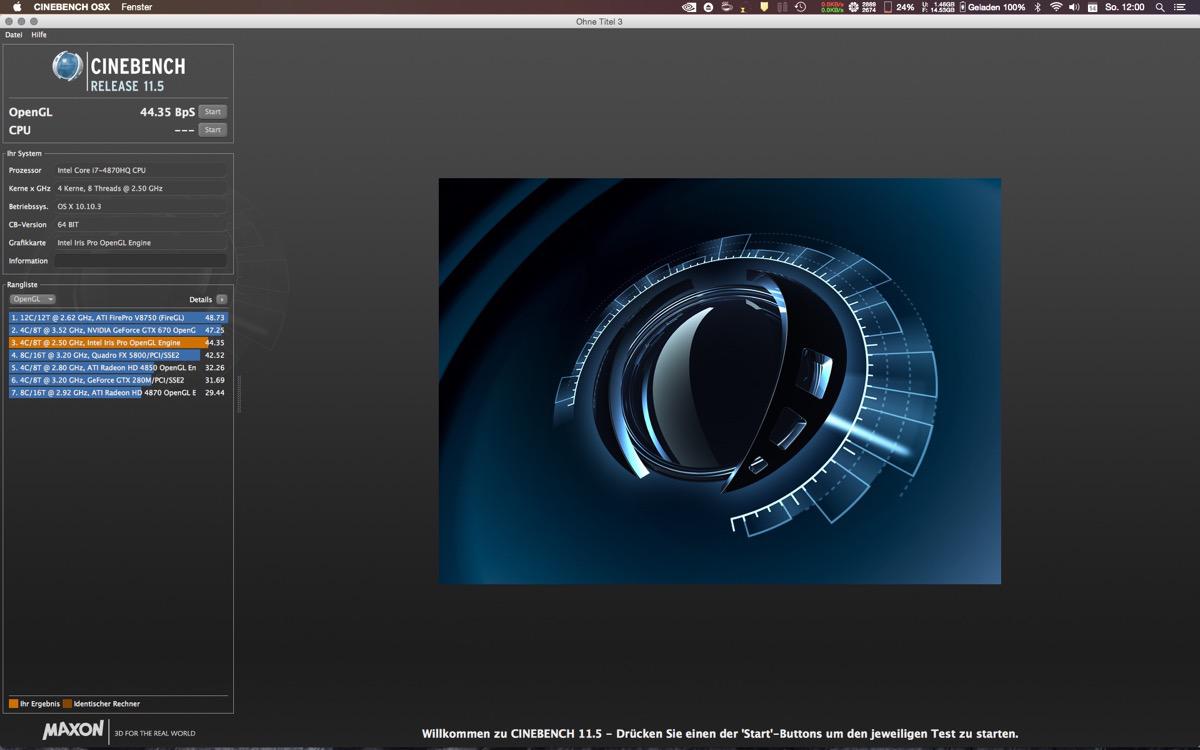Click the So. 12:00 clock

point(1125,7)
